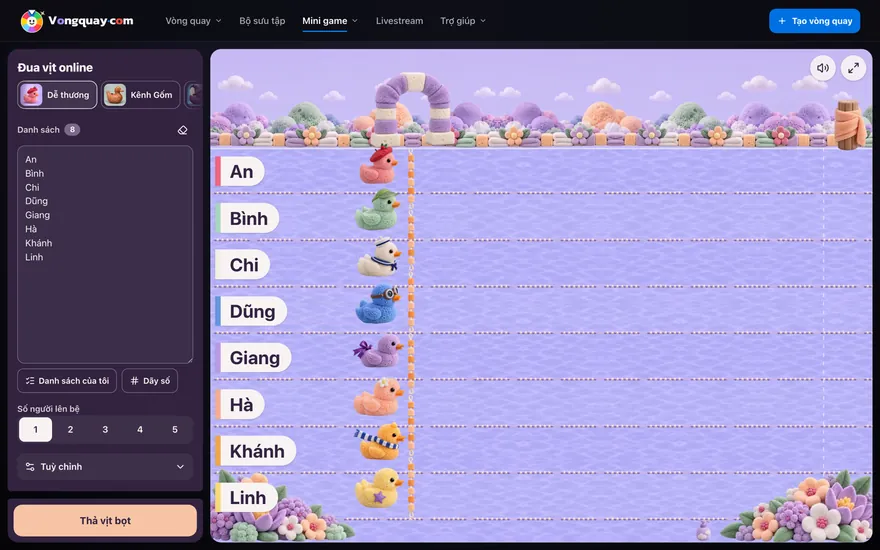Click Linh's yellow star duck
The width and height of the screenshot is (880, 550).
[x=379, y=488]
